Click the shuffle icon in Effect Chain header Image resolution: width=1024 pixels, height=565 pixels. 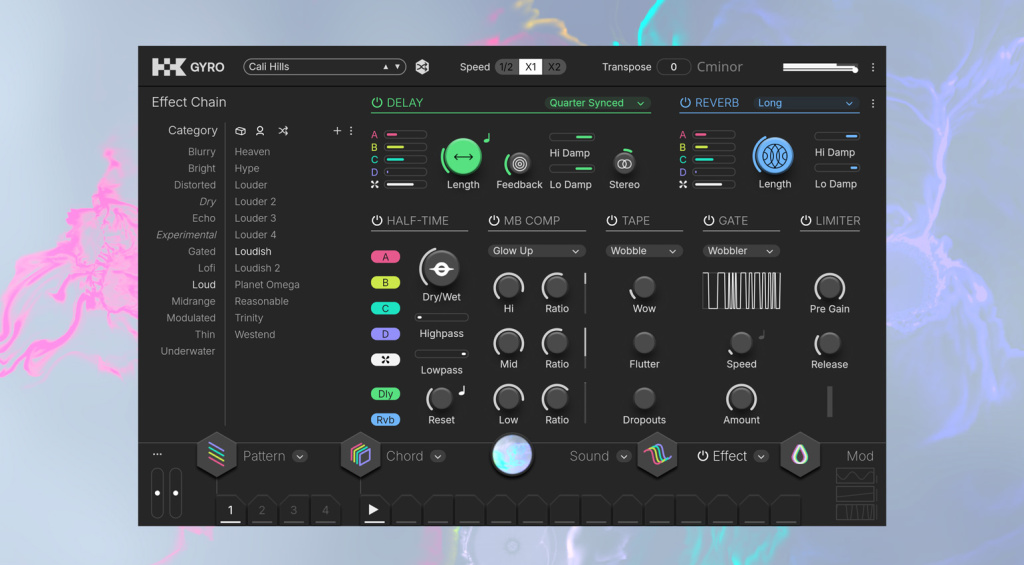[x=283, y=131]
